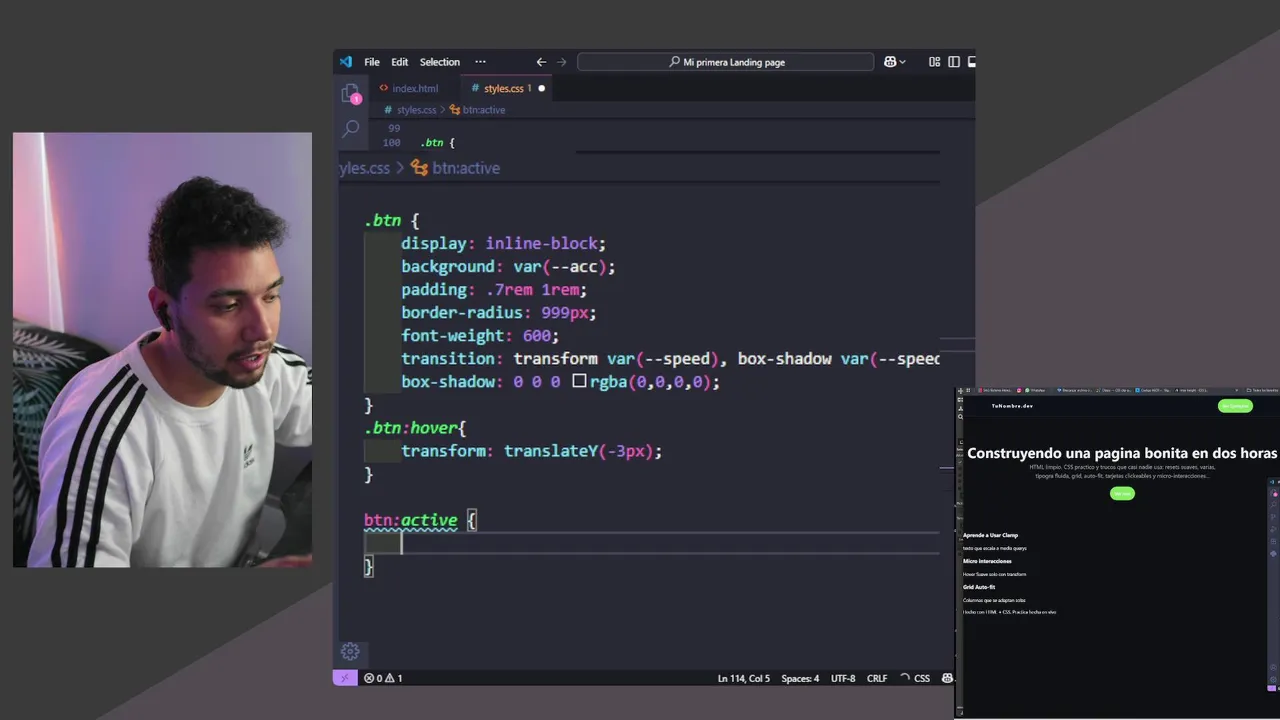
Task: Open the Manage gear icon in the activity bar
Action: point(350,652)
